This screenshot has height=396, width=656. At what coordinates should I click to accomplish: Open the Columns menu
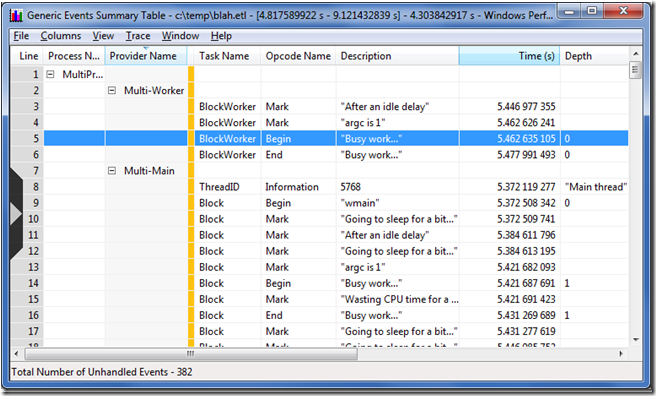coord(61,36)
